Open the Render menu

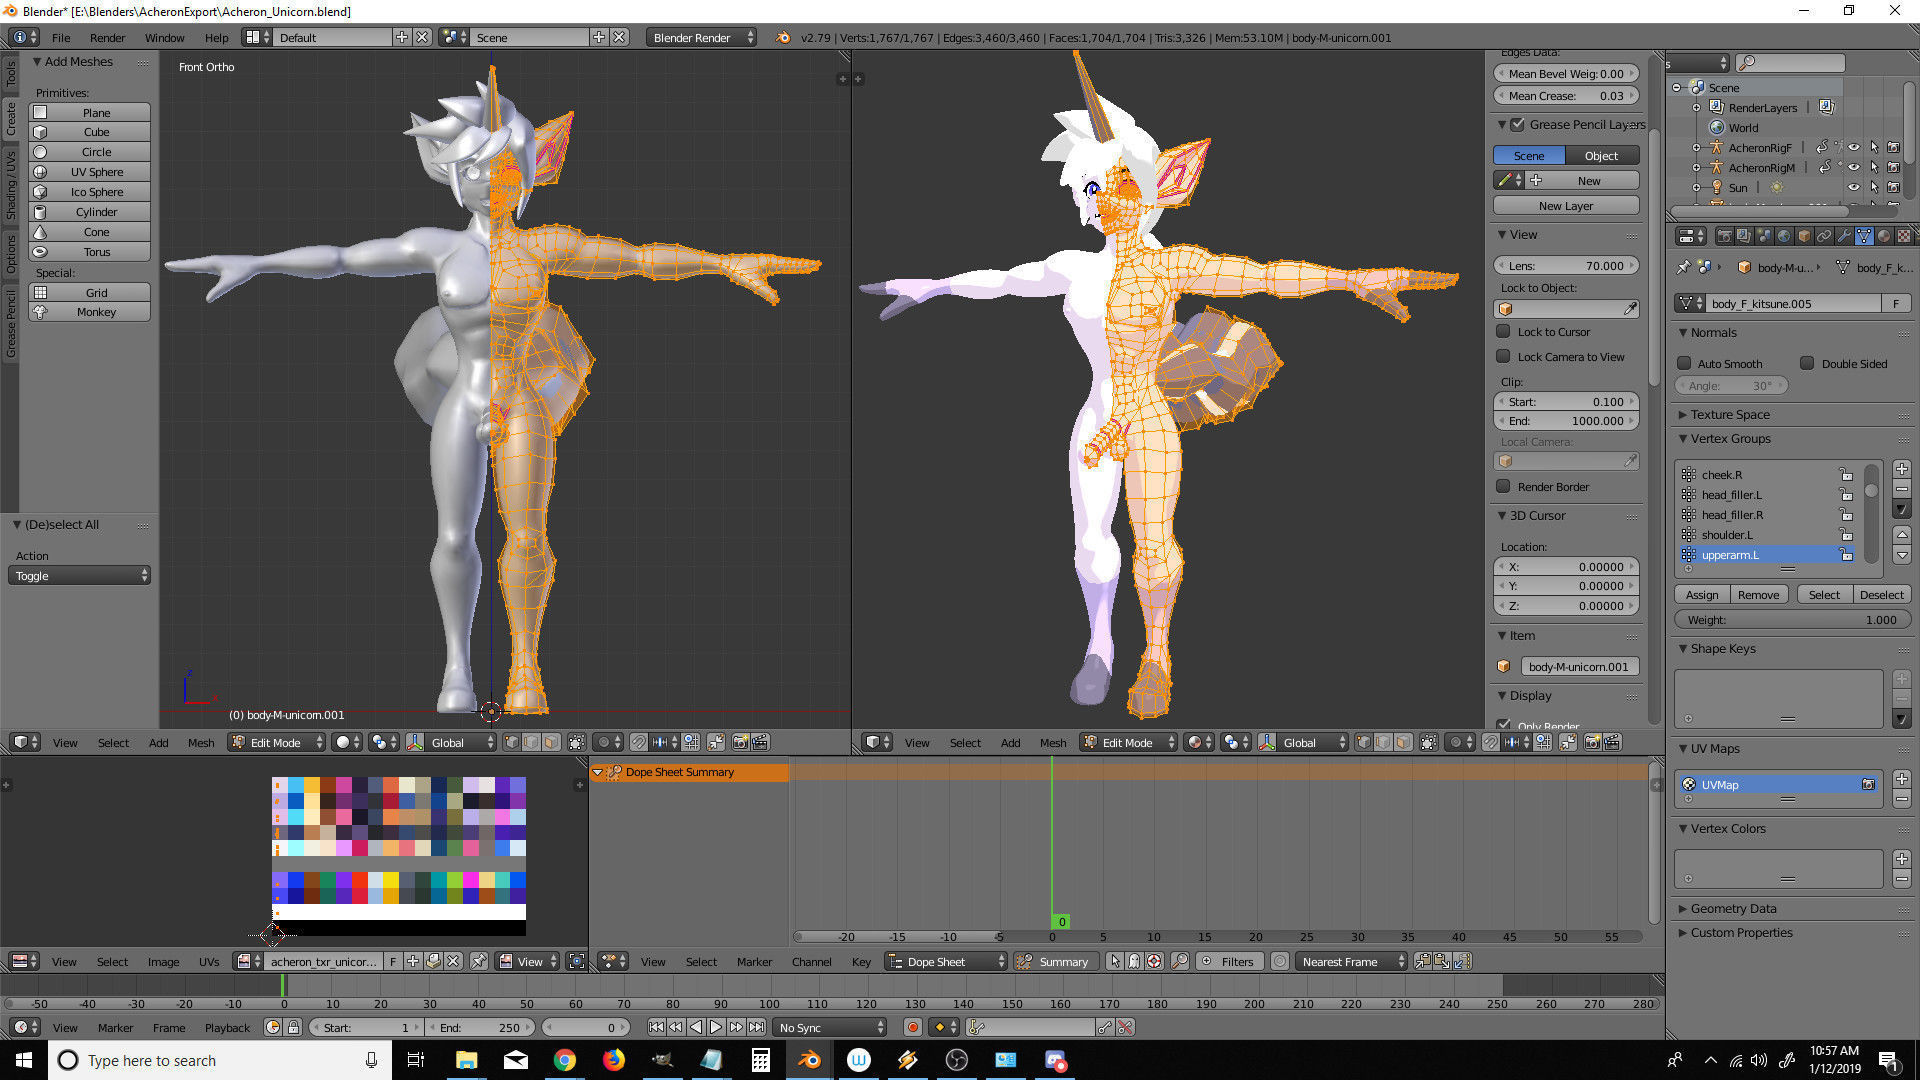[107, 37]
